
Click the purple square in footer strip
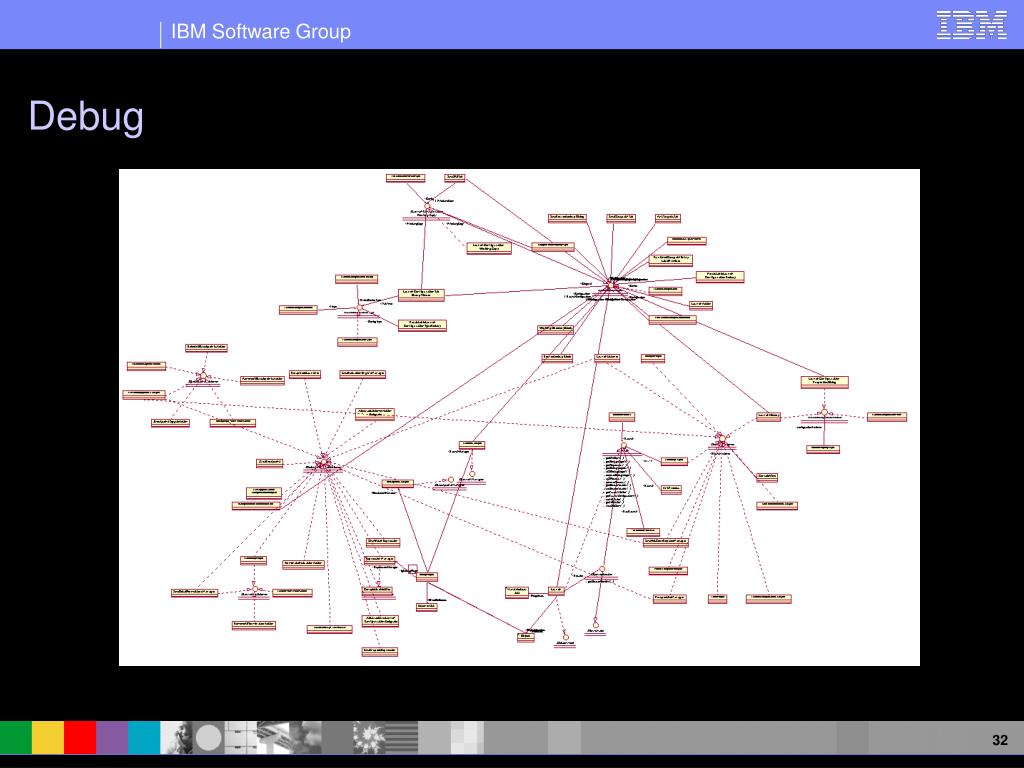tap(112, 738)
